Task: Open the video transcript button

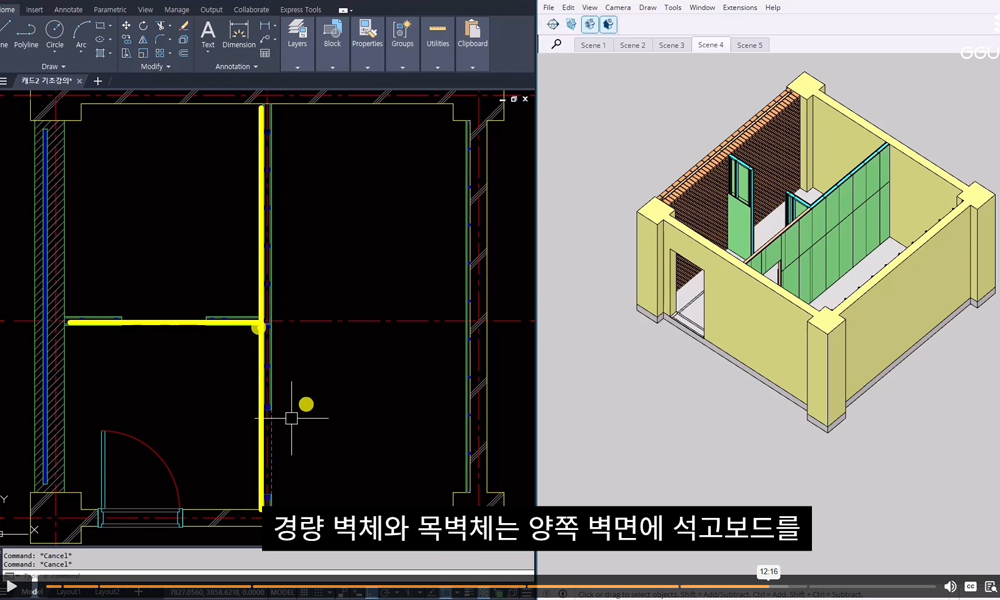Action: click(x=990, y=587)
